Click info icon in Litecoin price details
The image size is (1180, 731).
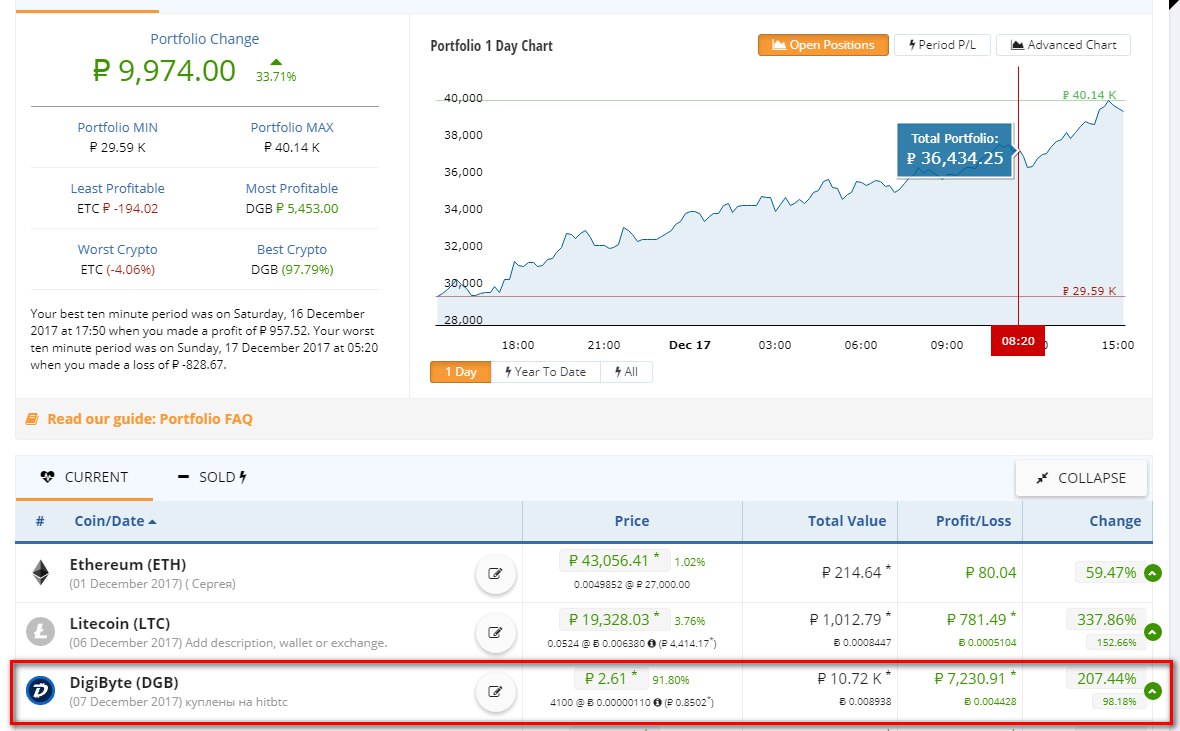click(x=652, y=644)
